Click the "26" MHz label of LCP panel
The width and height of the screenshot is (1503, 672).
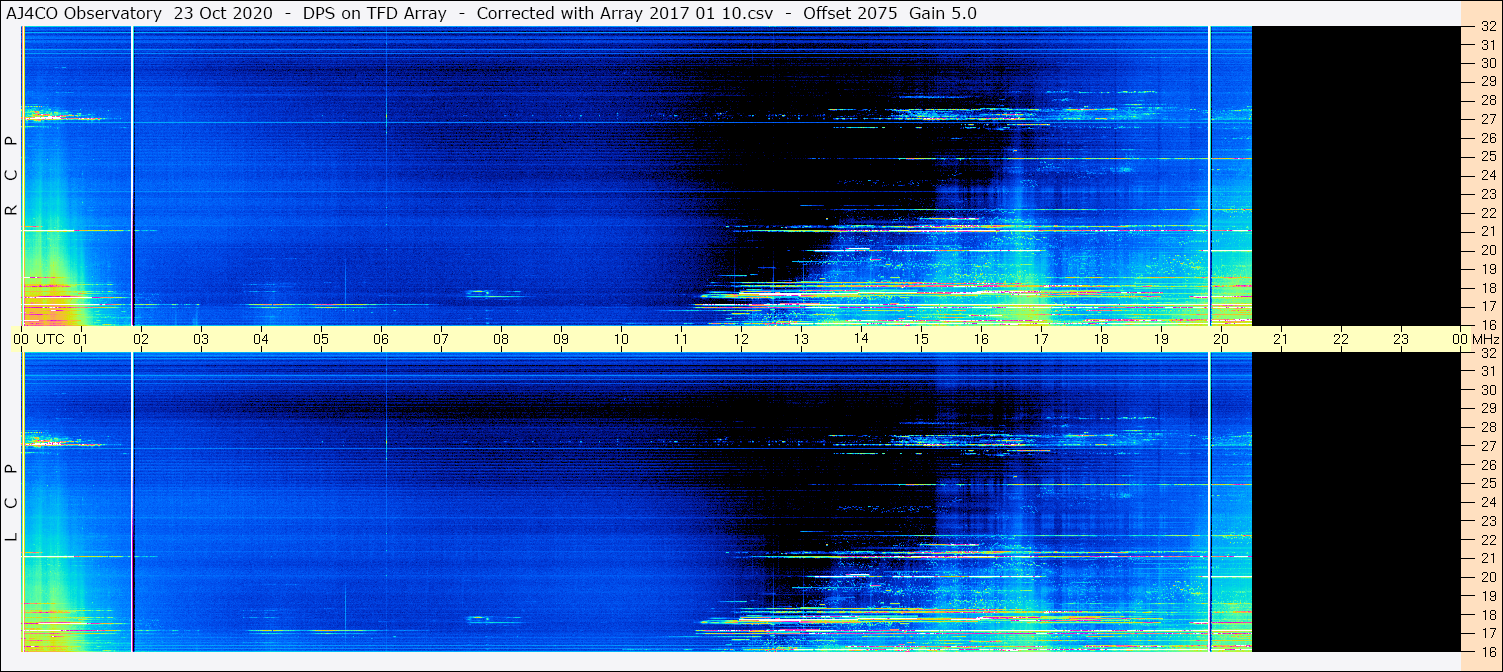[x=1487, y=465]
